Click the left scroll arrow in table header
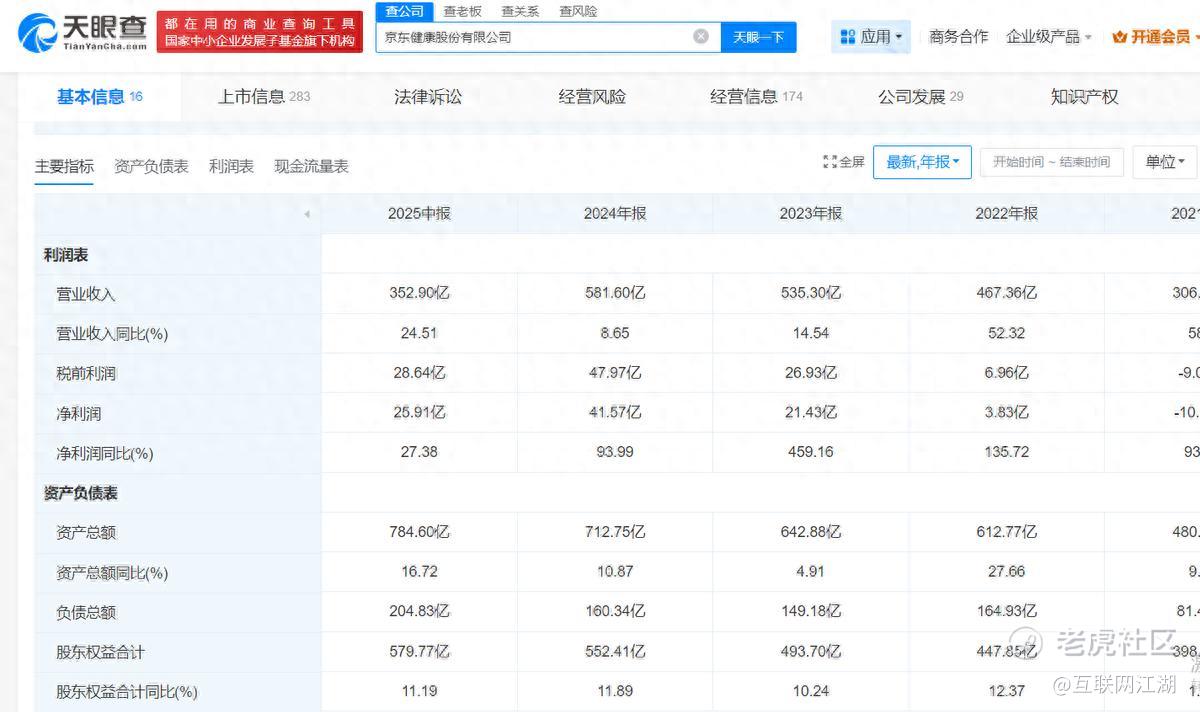The width and height of the screenshot is (1200, 712). (306, 214)
